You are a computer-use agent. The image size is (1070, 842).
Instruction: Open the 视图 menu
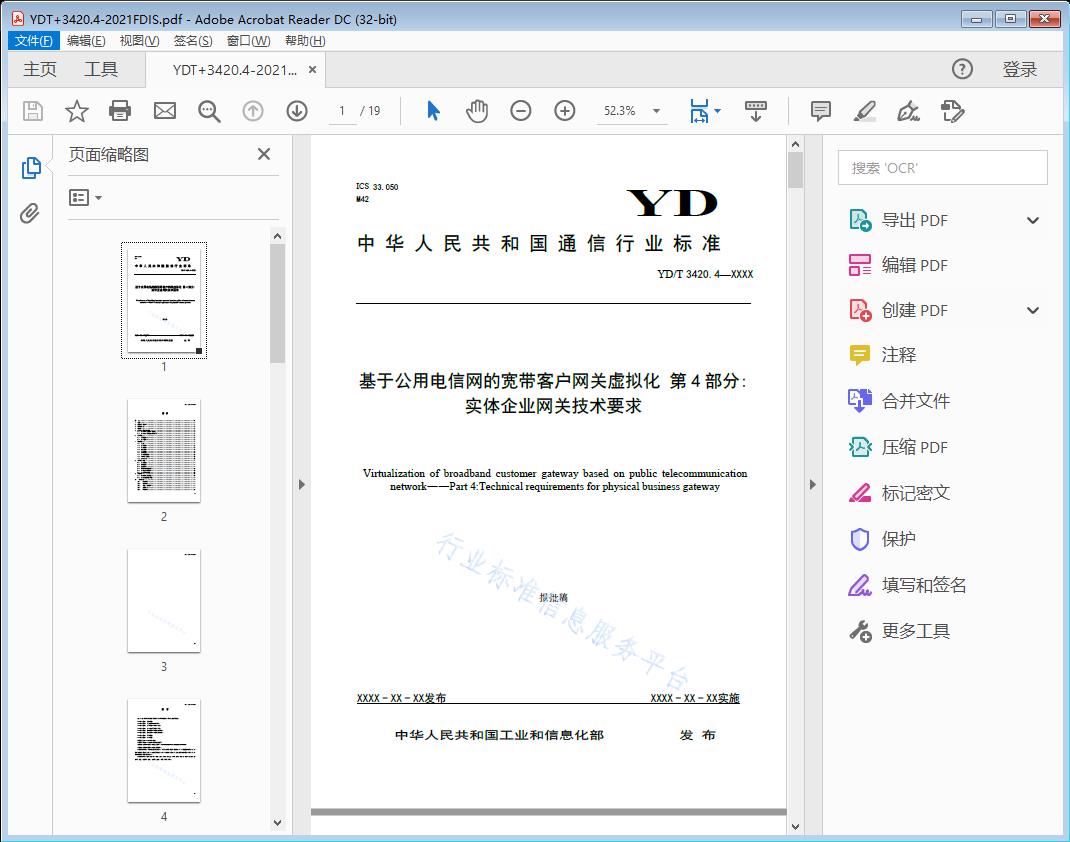tap(139, 40)
